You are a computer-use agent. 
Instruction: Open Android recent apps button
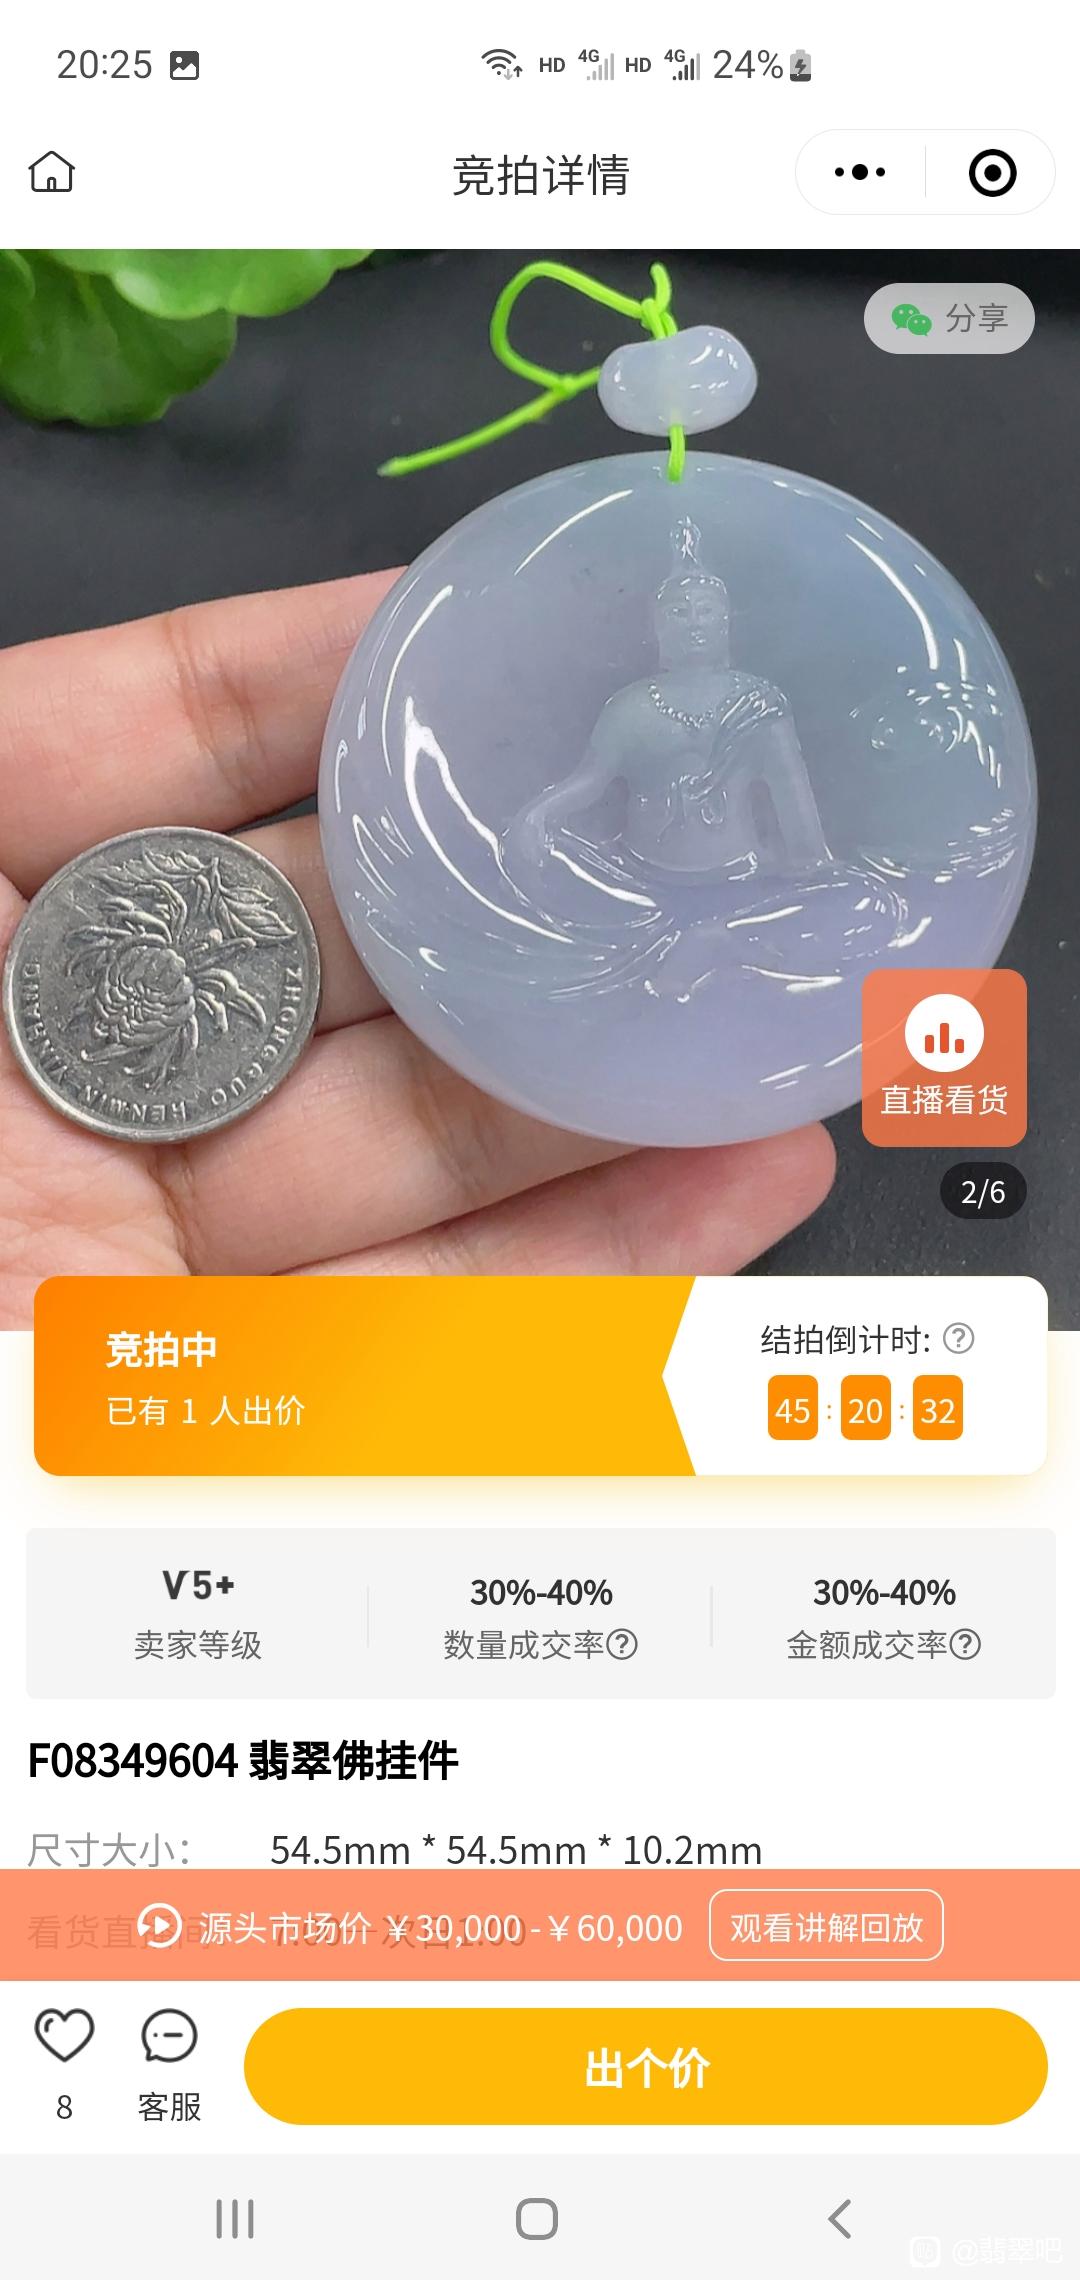235,2219
